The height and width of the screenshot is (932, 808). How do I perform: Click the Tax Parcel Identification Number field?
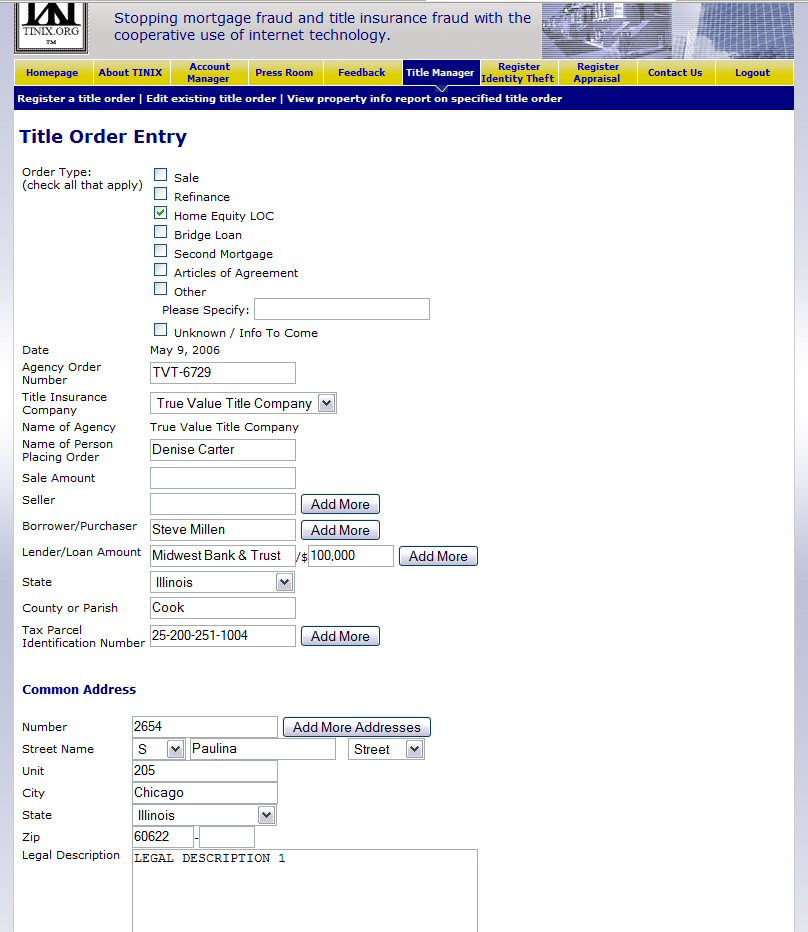click(223, 635)
